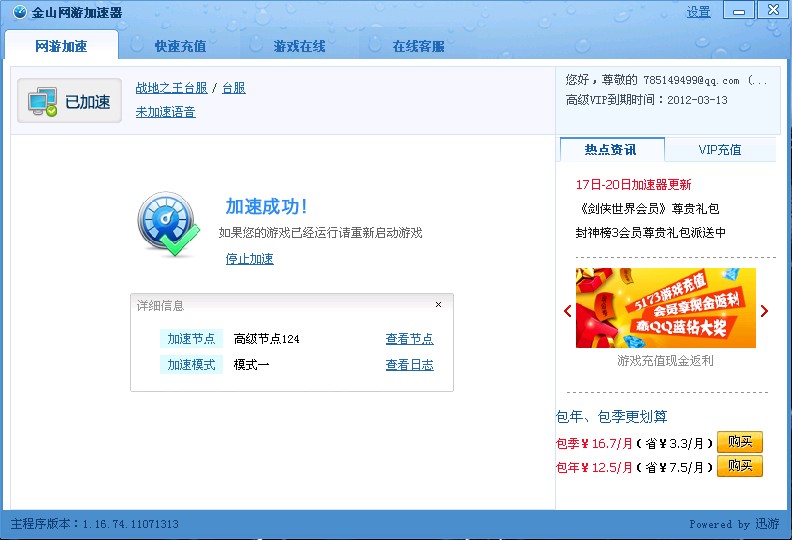Image resolution: width=792 pixels, height=540 pixels.
Task: Open news 封神榜3会员尊贵礼包派送中
Action: tap(651, 232)
